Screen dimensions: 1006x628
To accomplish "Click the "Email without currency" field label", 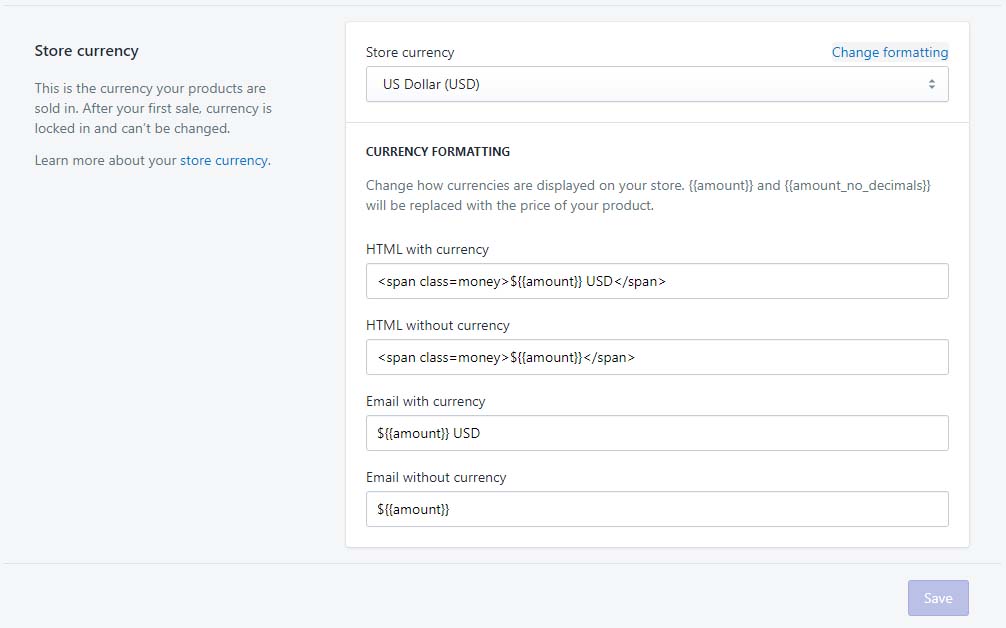I will [436, 477].
